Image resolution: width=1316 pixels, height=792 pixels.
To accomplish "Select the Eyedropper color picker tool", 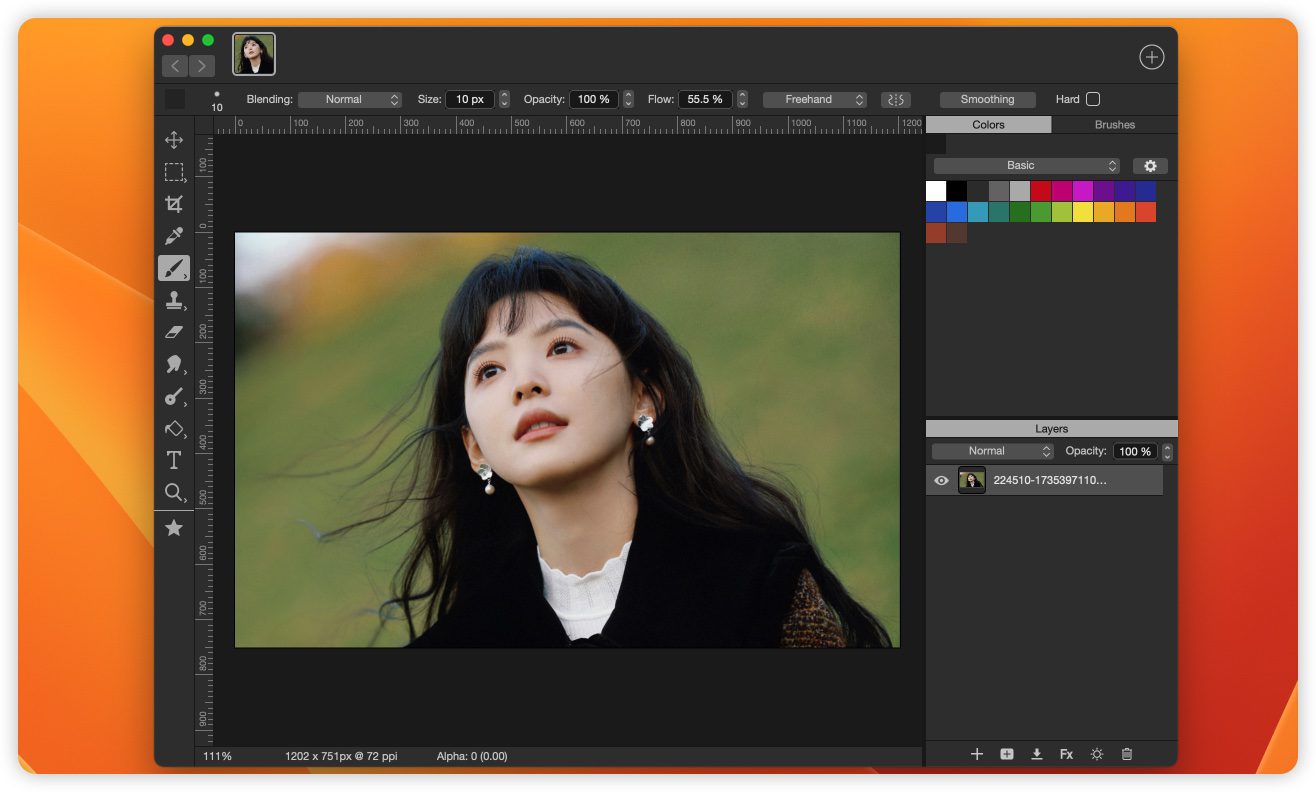I will pos(174,236).
